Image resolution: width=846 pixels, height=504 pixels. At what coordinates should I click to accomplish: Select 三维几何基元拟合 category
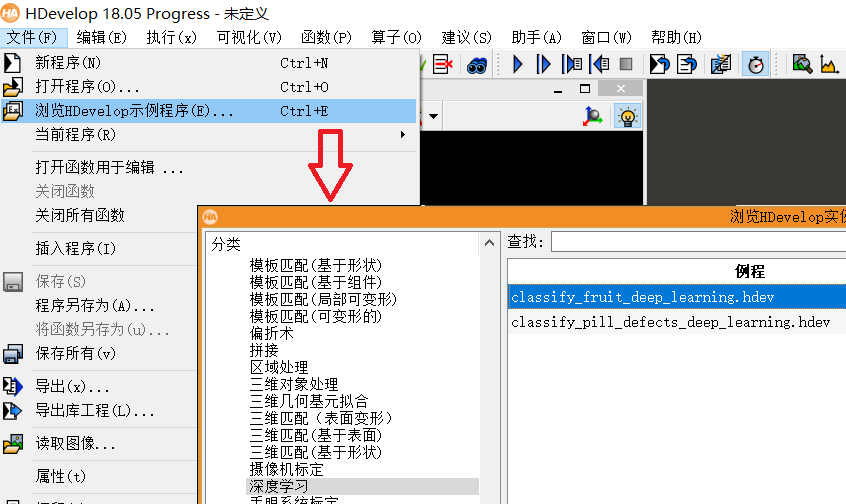click(309, 401)
